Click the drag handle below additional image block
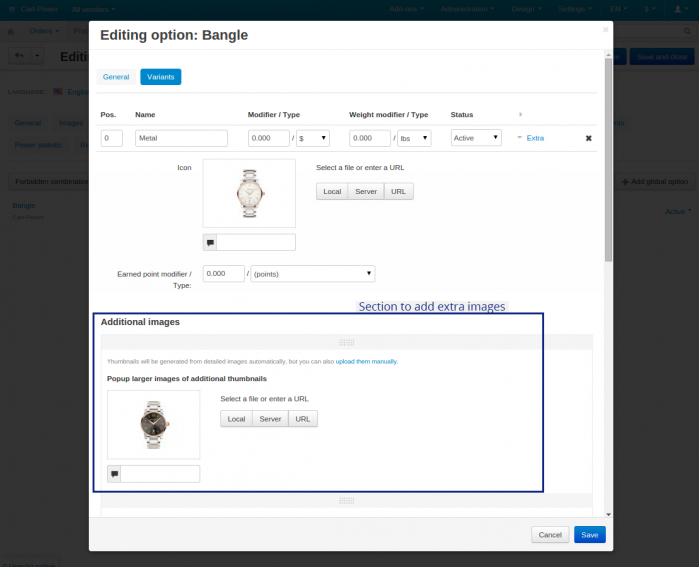This screenshot has width=700, height=567. point(346,500)
